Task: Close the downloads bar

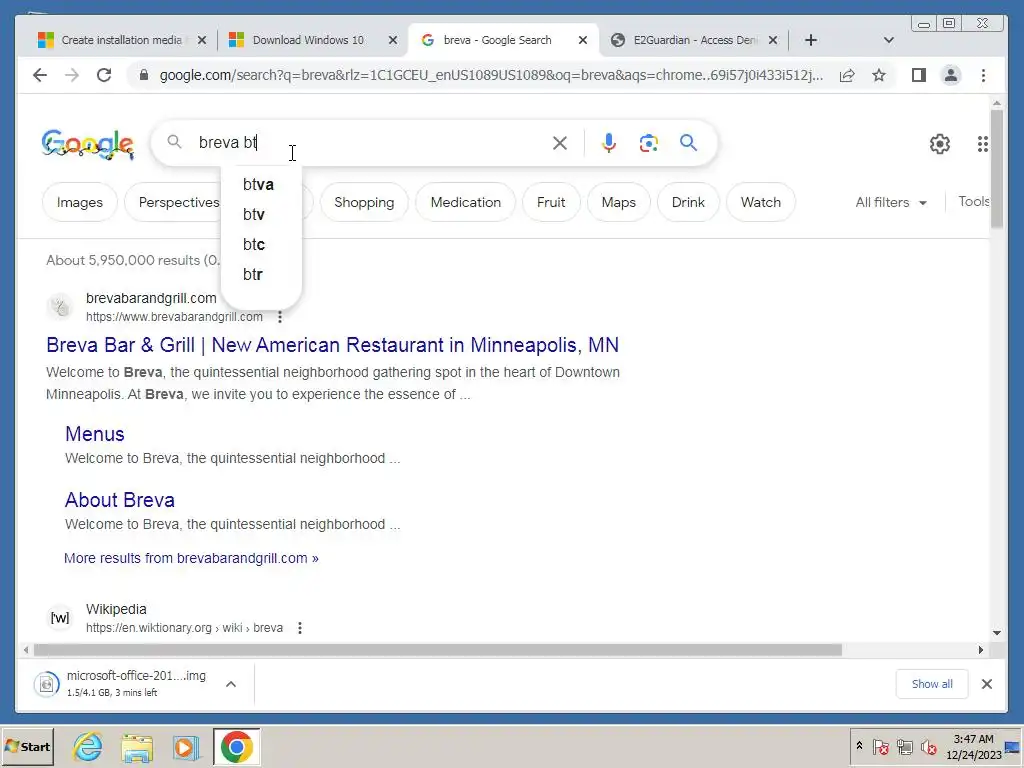Action: (987, 684)
